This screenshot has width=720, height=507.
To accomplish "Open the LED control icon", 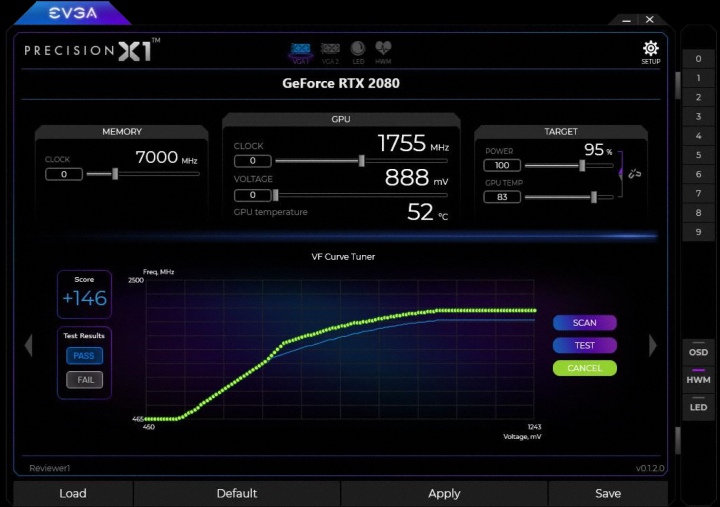I will 358,53.
